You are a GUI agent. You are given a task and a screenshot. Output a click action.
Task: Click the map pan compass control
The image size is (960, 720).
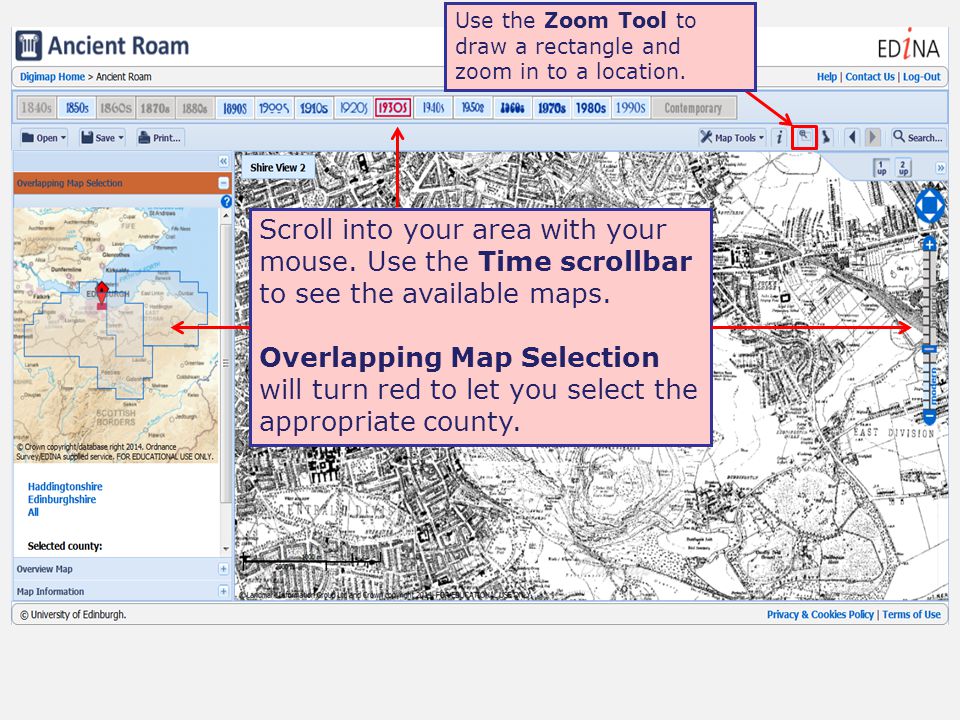929,206
